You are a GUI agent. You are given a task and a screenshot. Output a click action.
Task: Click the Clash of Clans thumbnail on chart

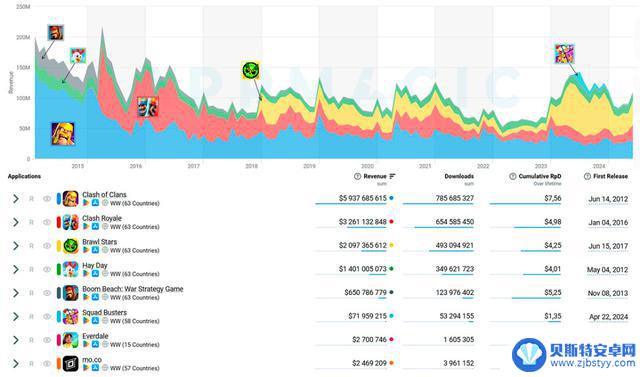coord(63,133)
